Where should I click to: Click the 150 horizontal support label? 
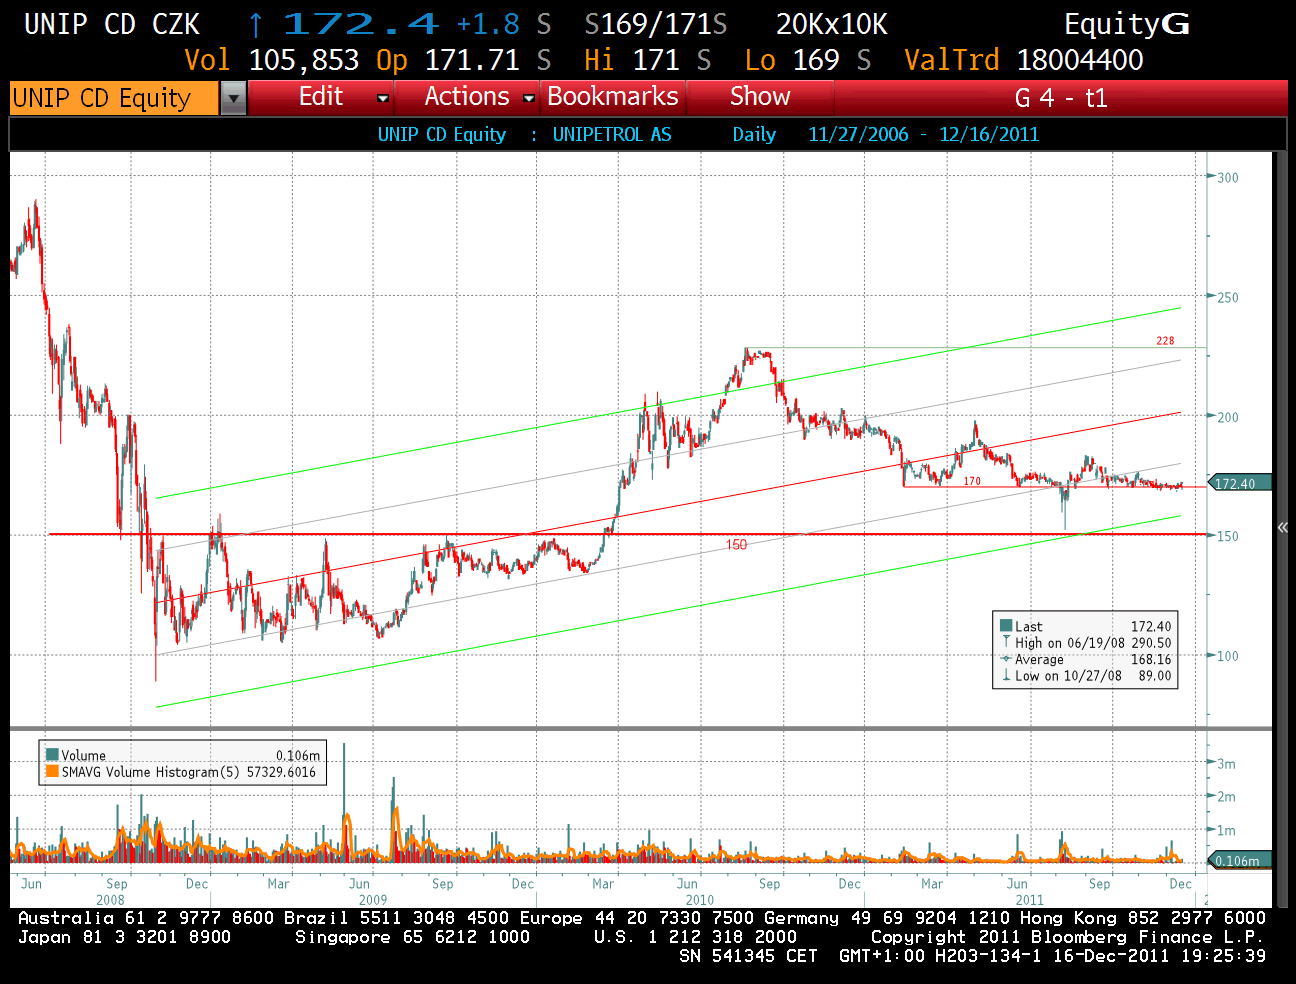736,545
